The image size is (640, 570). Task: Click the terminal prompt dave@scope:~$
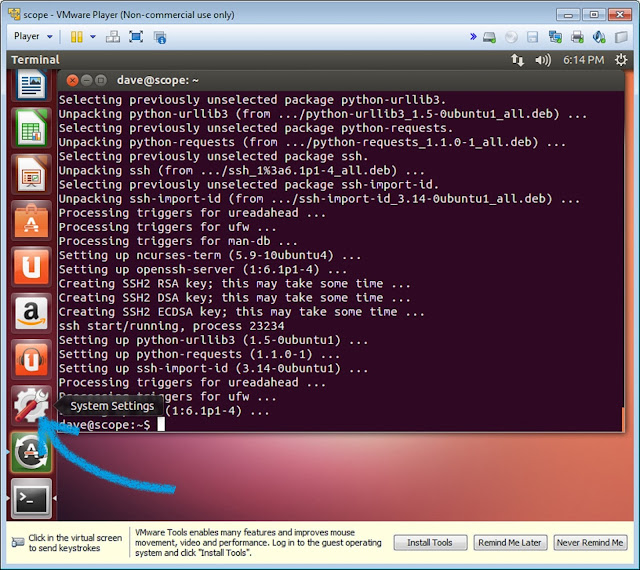click(x=104, y=425)
